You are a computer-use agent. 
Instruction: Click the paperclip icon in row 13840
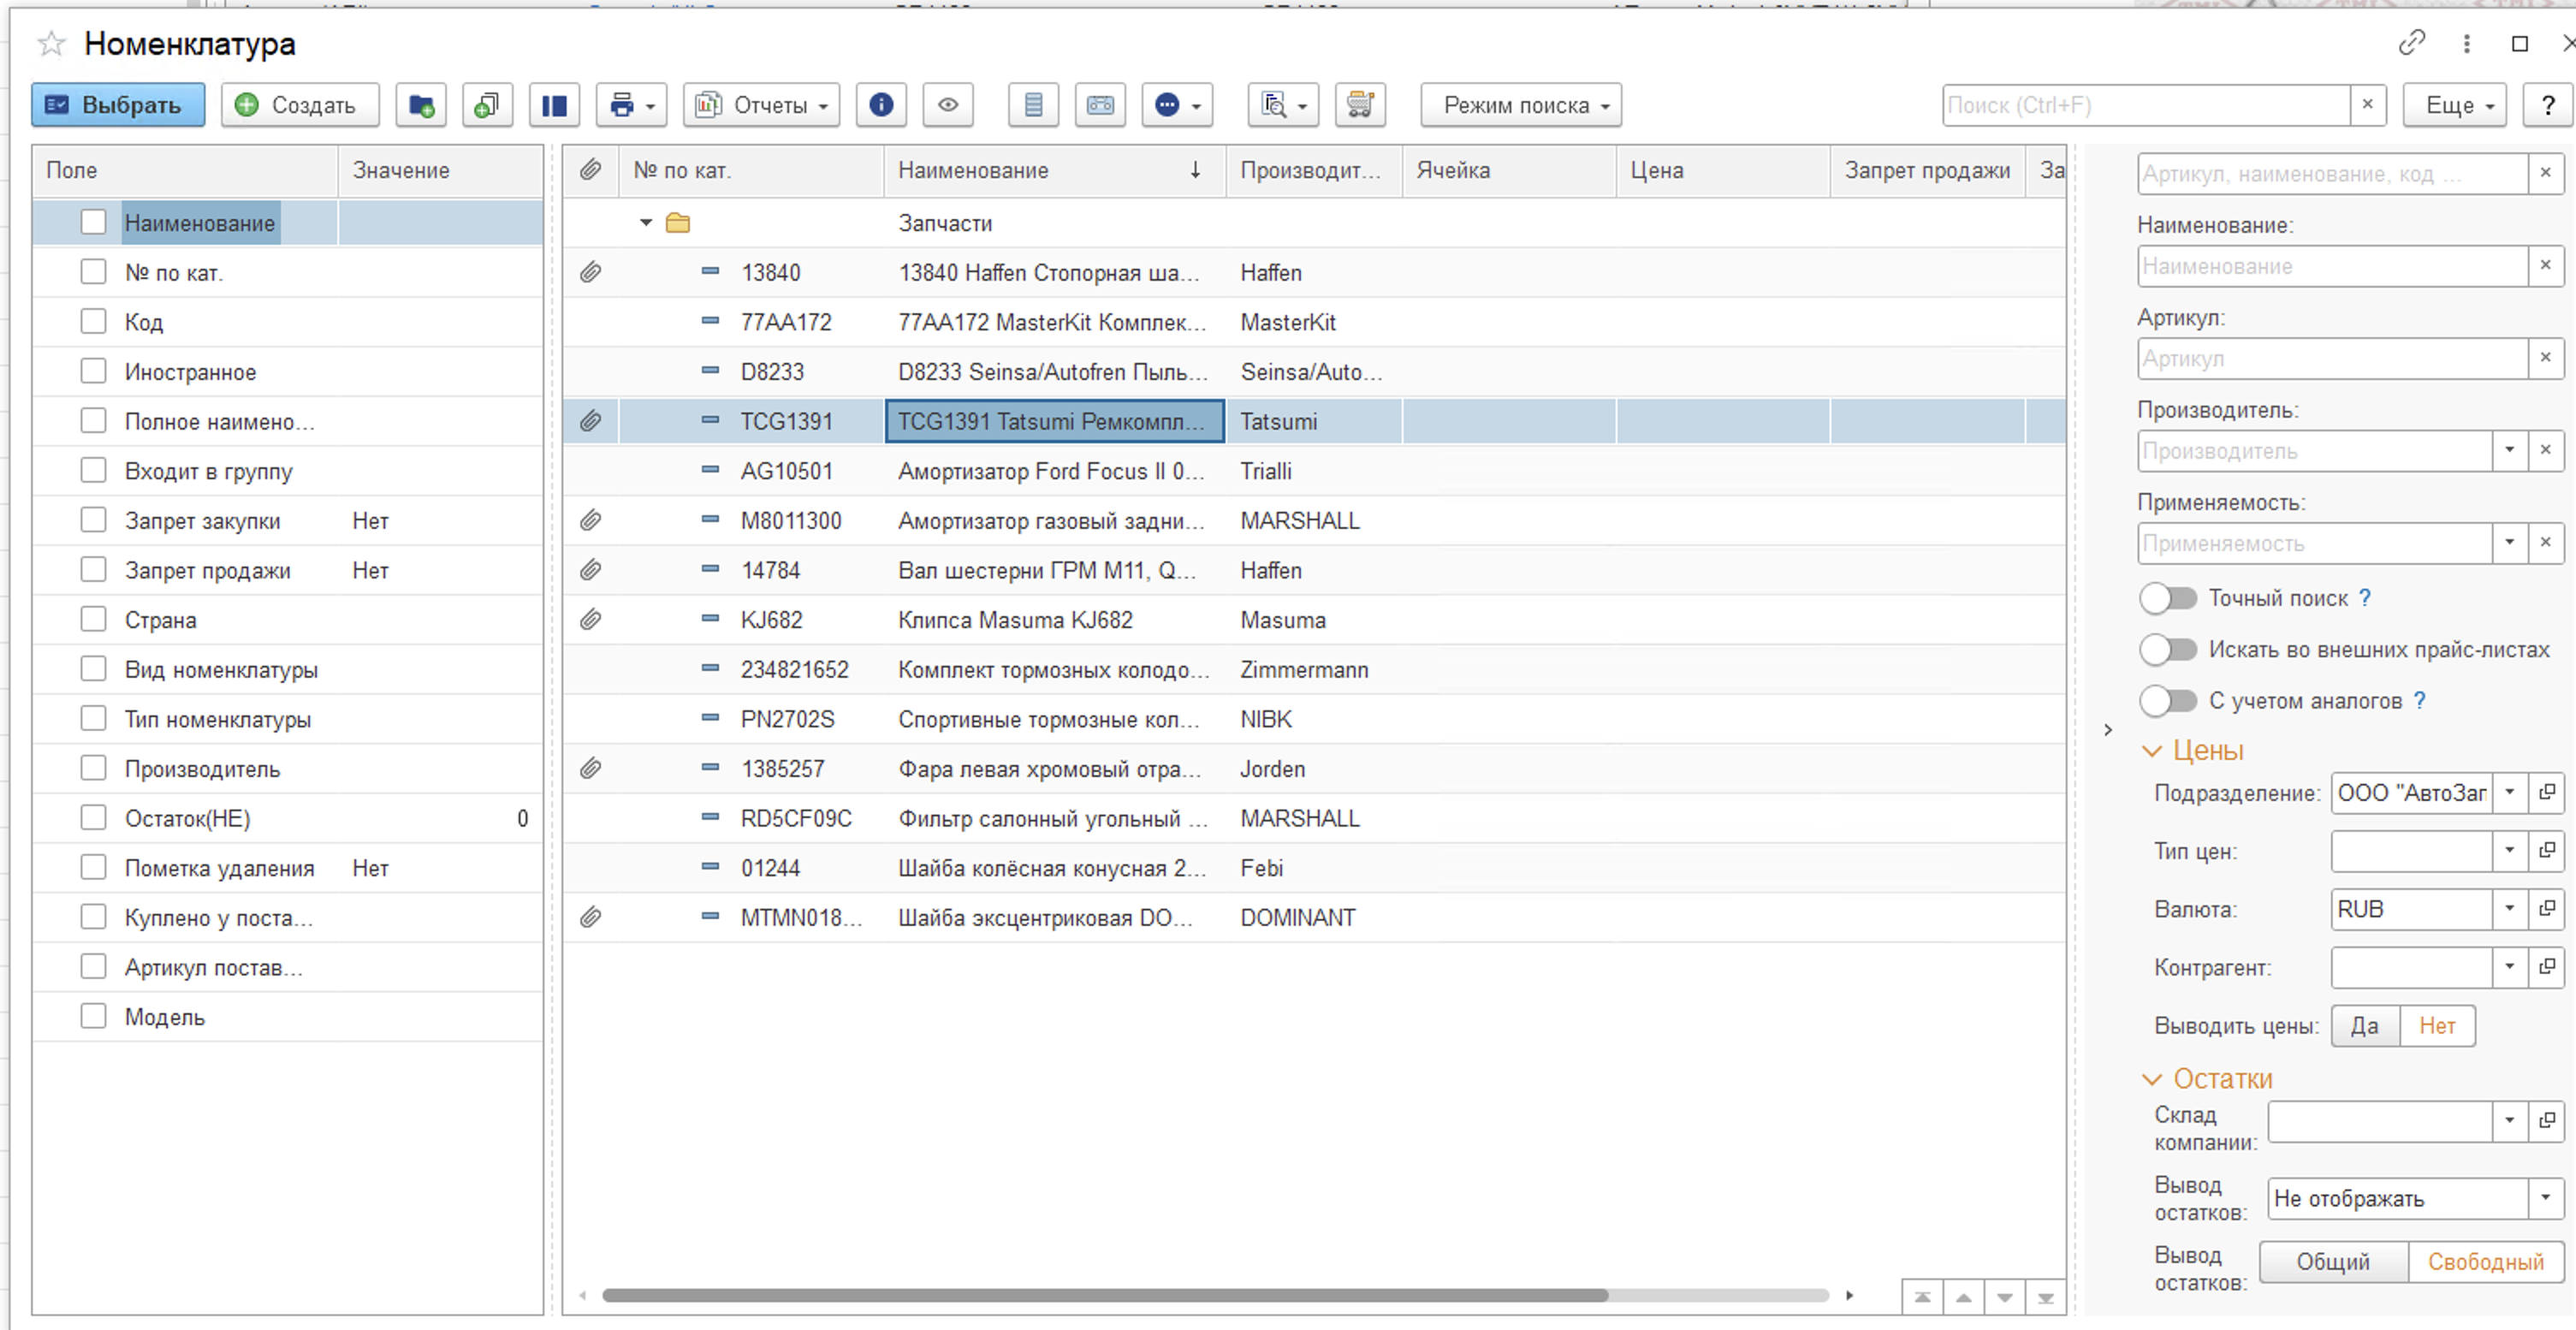pos(591,272)
